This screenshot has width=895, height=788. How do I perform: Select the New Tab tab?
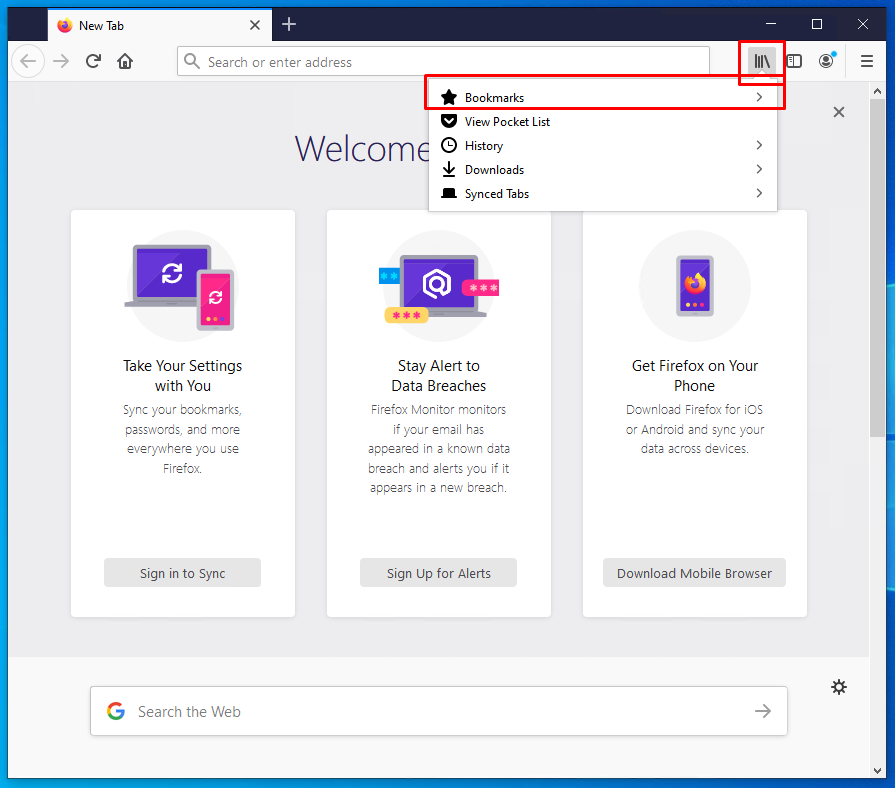coord(160,25)
